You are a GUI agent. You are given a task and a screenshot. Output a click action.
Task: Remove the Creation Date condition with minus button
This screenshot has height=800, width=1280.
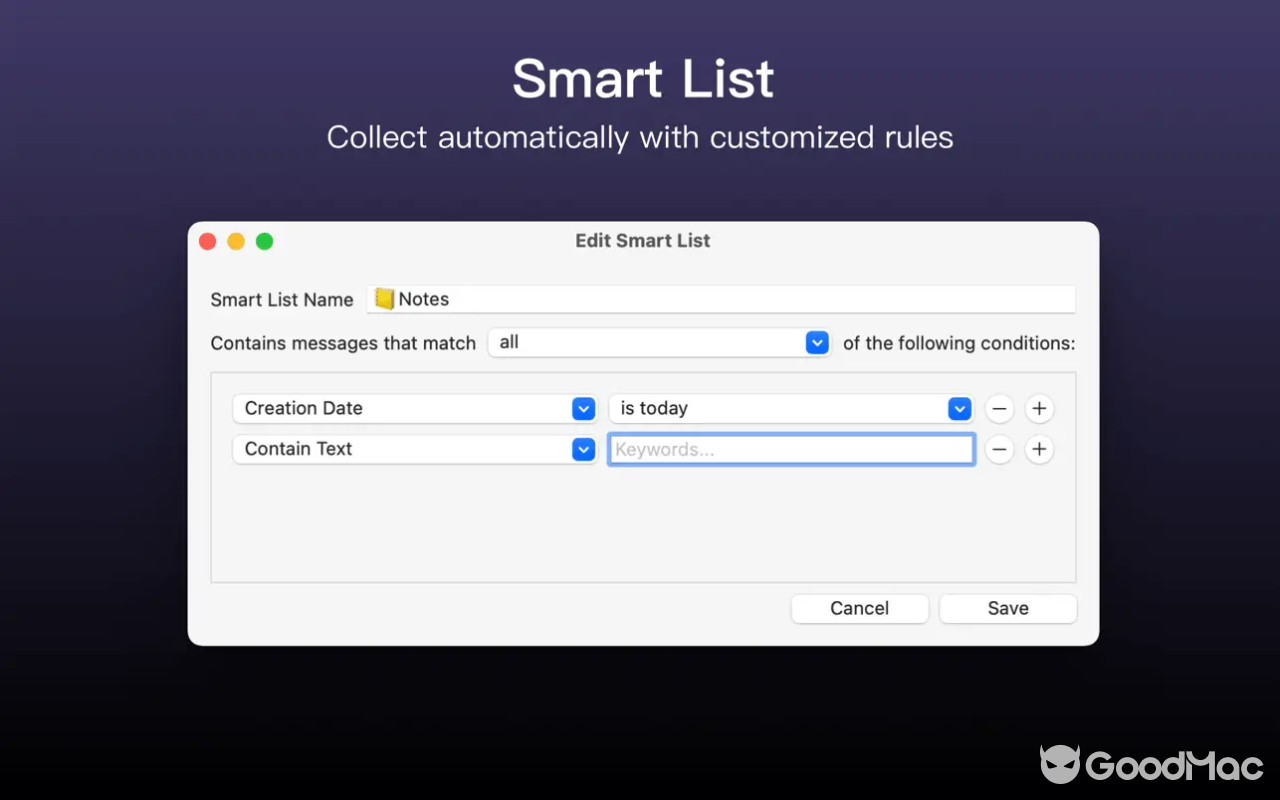tap(999, 409)
